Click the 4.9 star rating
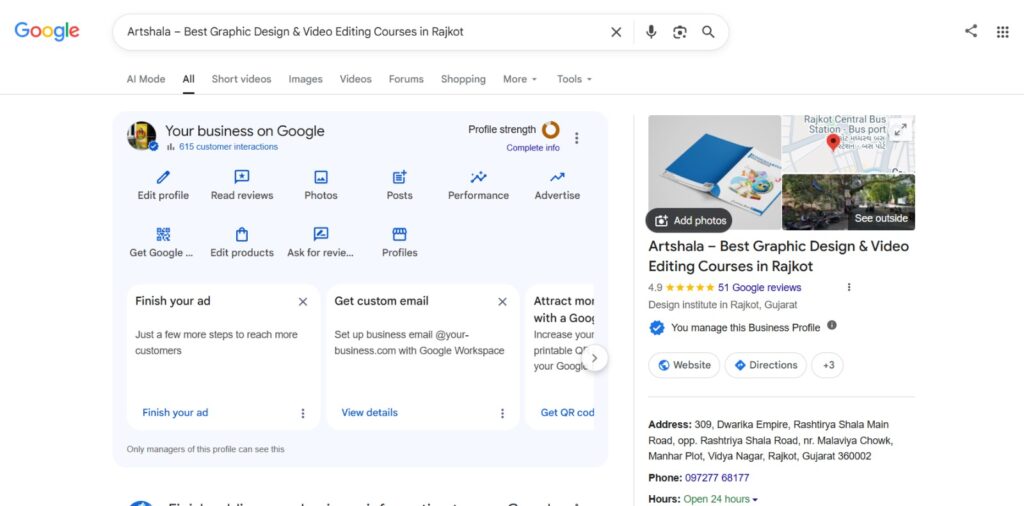Screen dimensions: 1024x506 point(681,287)
